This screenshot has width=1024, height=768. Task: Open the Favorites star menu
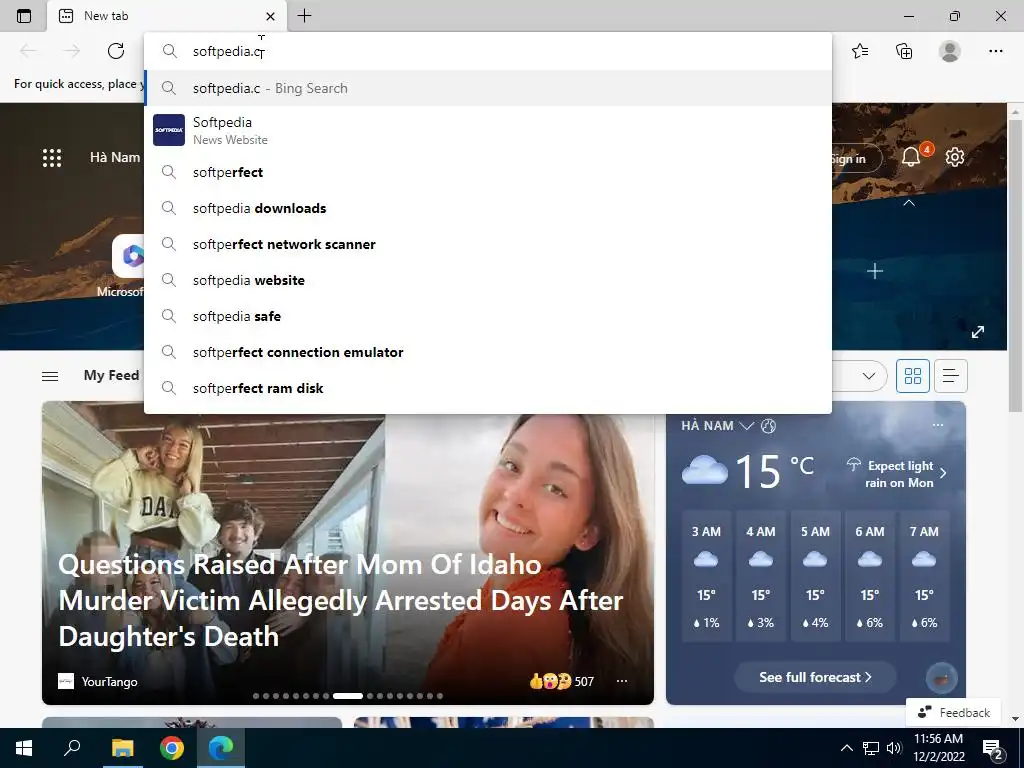(x=860, y=51)
